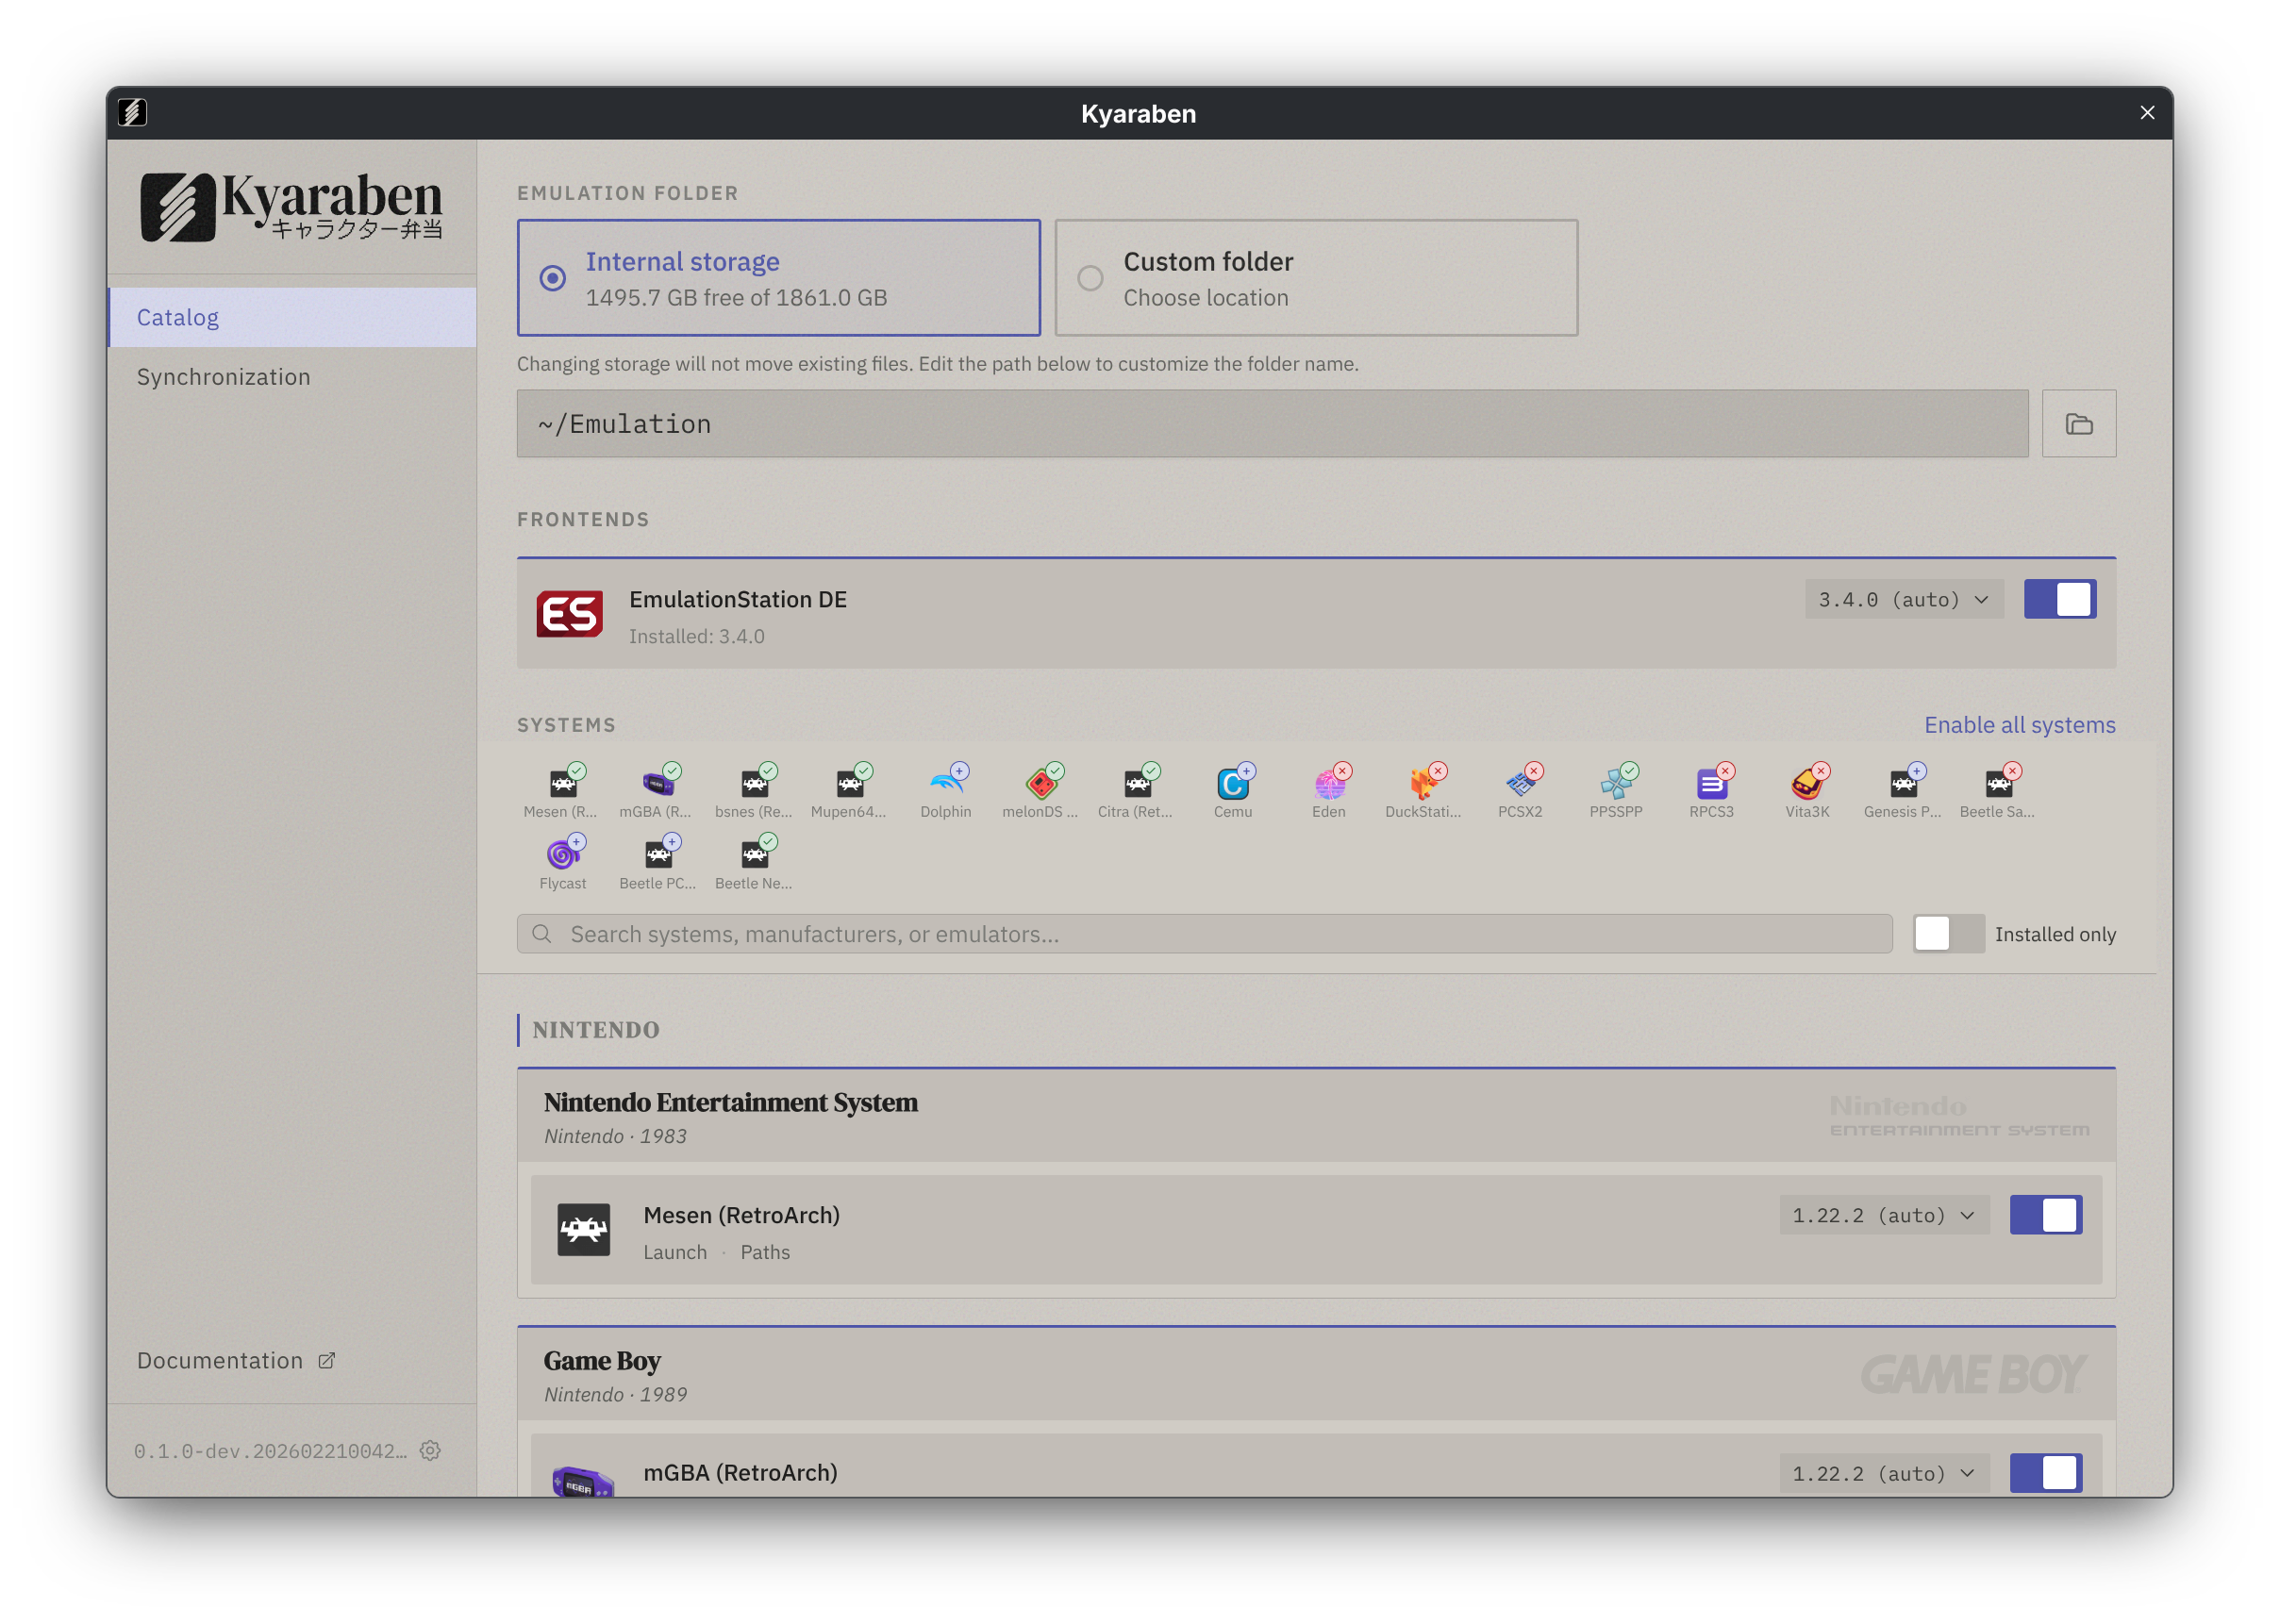This screenshot has width=2280, height=1624.
Task: Toggle off EmulationStation DE
Action: 2059,599
